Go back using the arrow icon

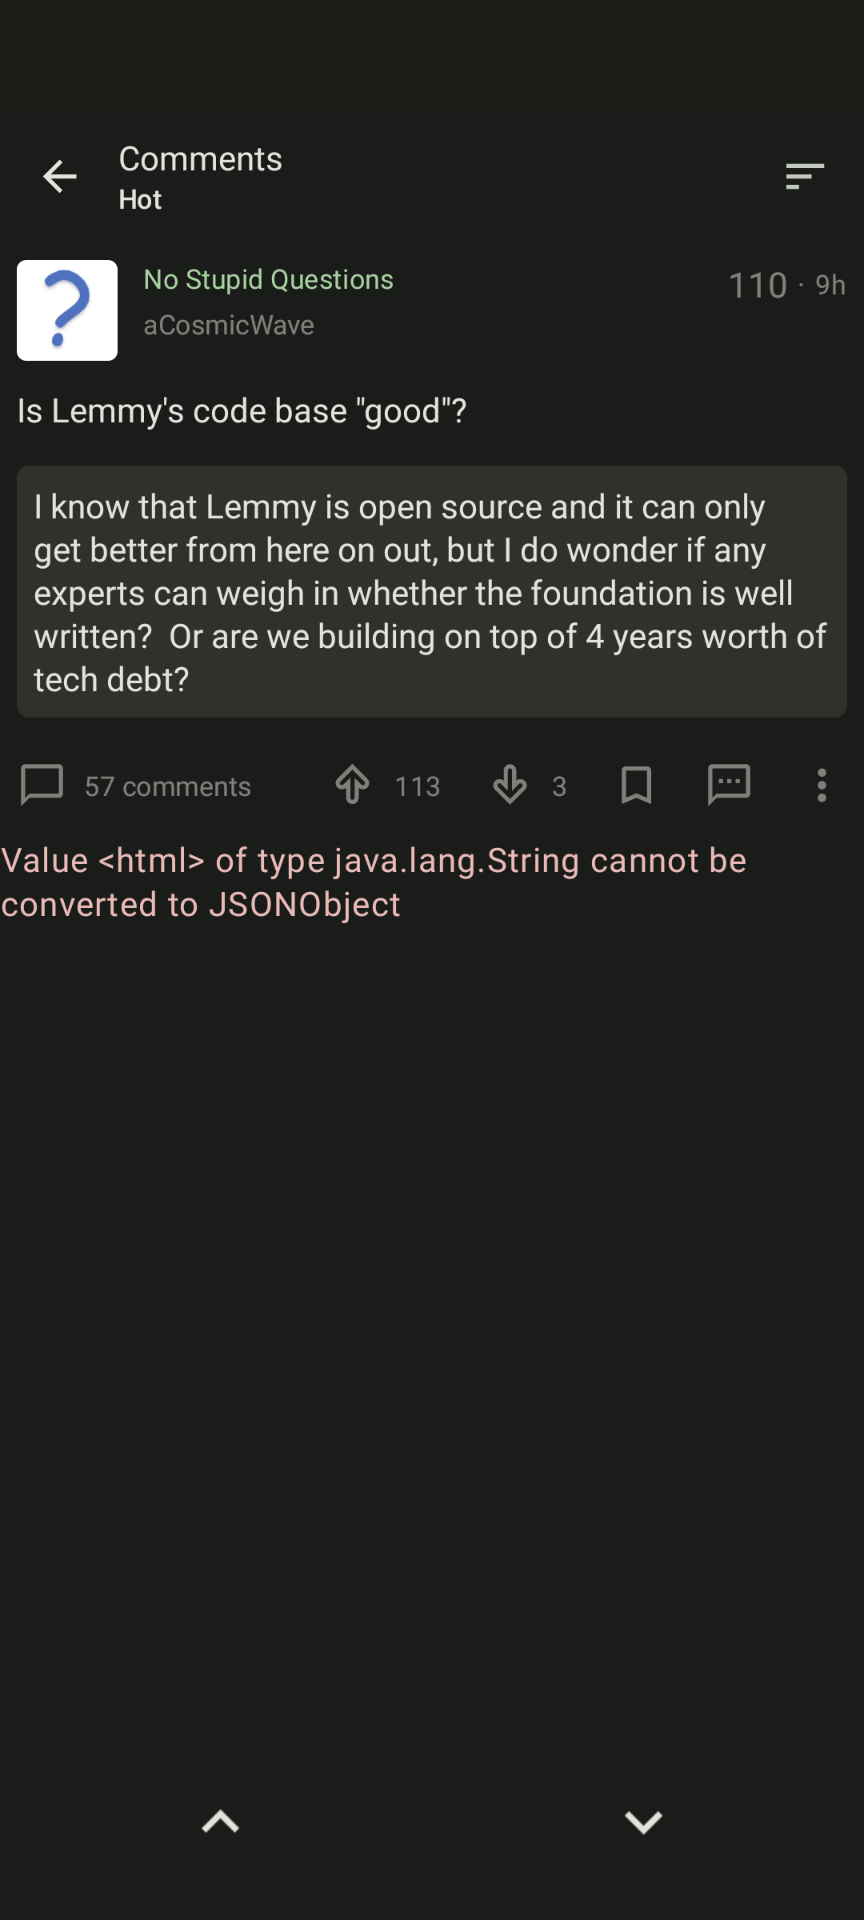click(x=60, y=177)
